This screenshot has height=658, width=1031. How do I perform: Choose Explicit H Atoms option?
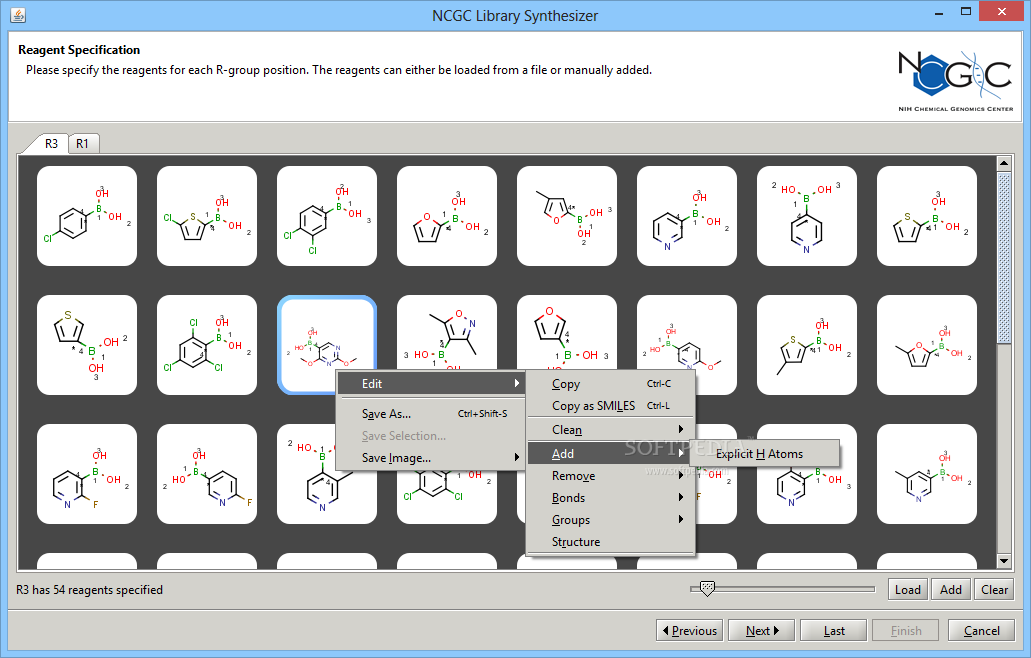click(764, 454)
